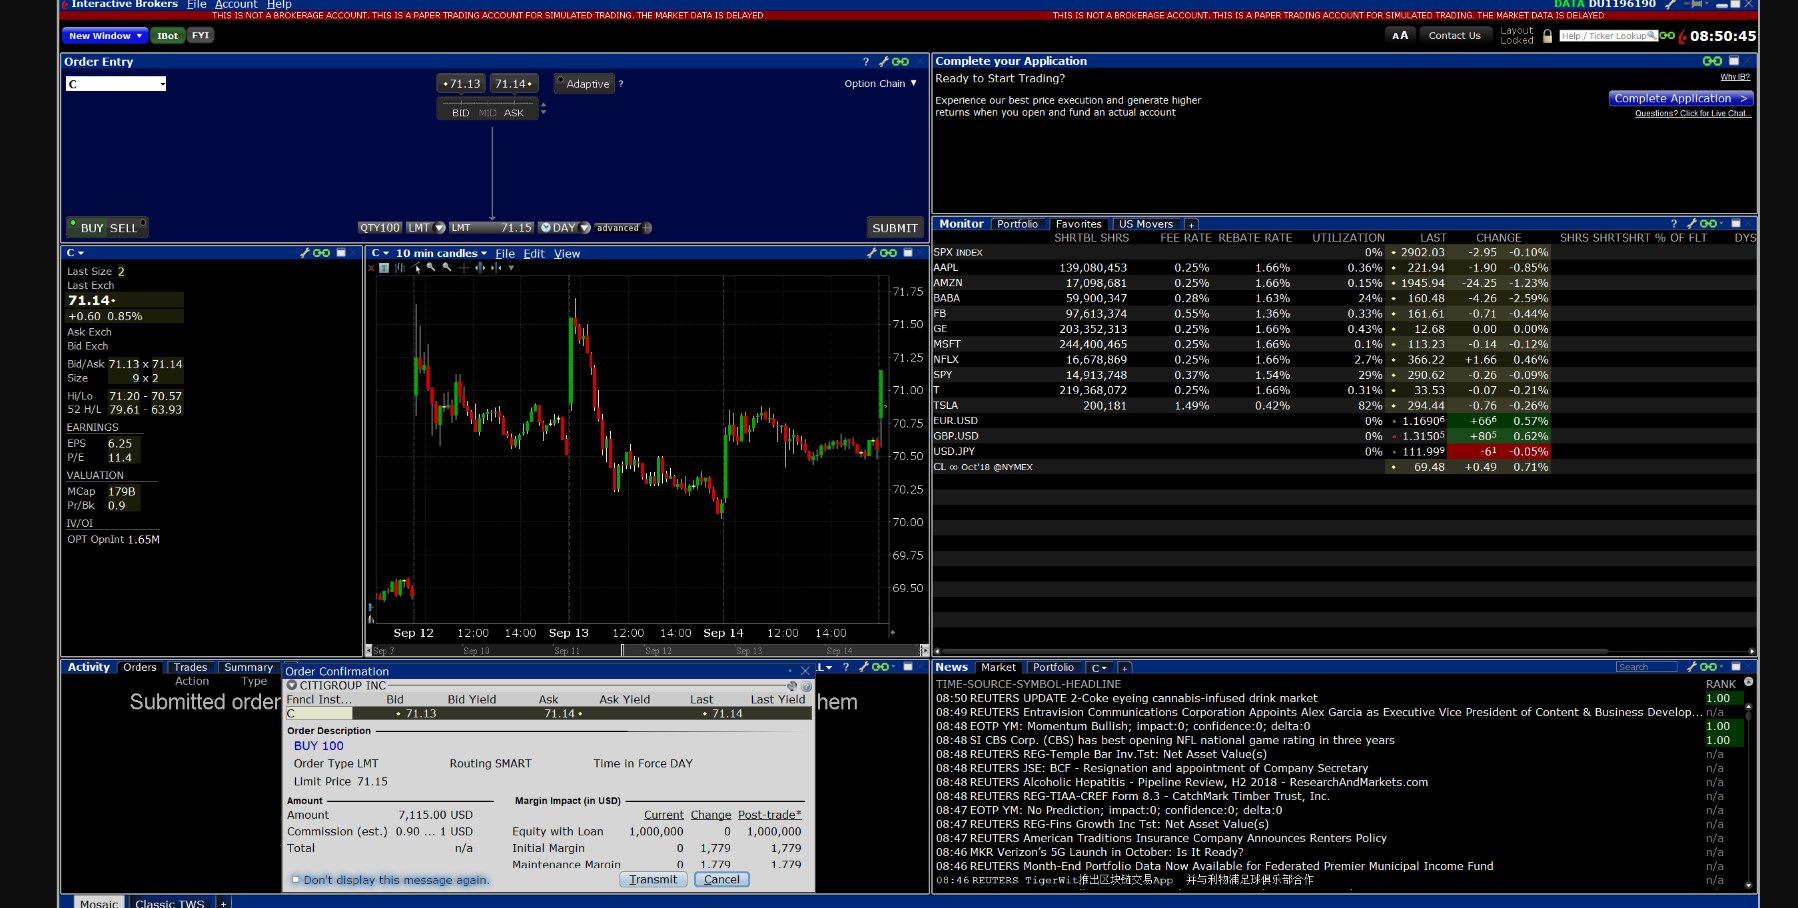Screen dimensions: 1798x908
Task: Click the QTY100 quantity field
Action: pos(380,228)
